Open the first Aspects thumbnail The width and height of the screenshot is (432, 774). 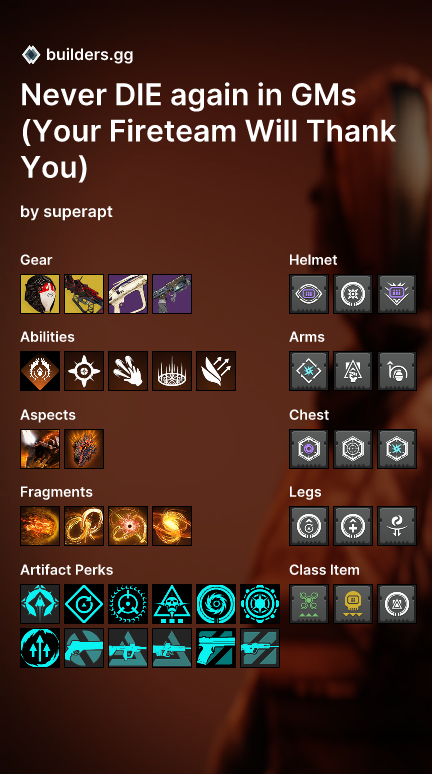[x=40, y=449]
